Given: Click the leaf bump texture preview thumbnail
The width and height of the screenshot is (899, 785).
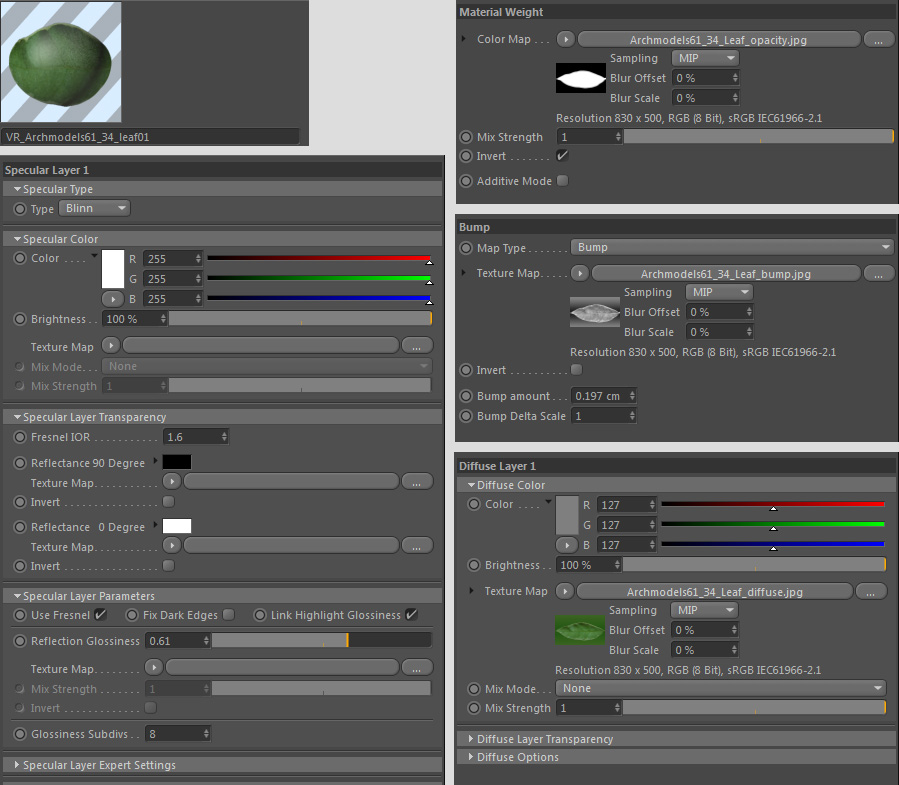Looking at the screenshot, I should click(595, 312).
